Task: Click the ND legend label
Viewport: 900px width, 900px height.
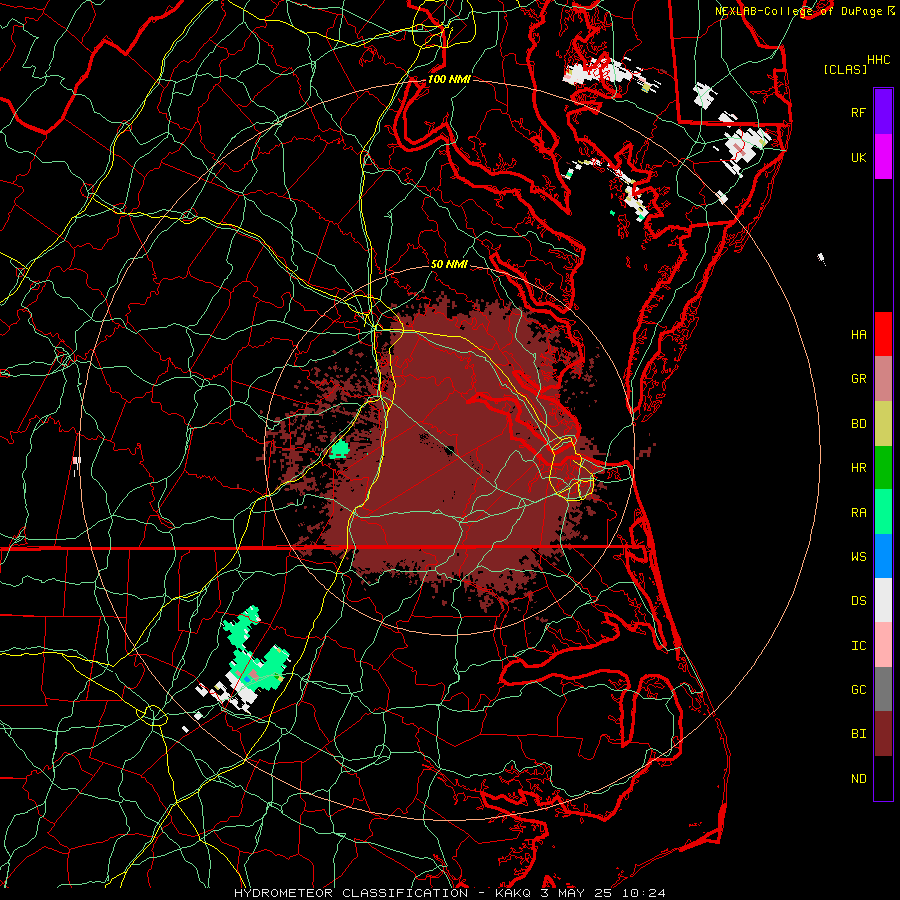Action: 858,779
